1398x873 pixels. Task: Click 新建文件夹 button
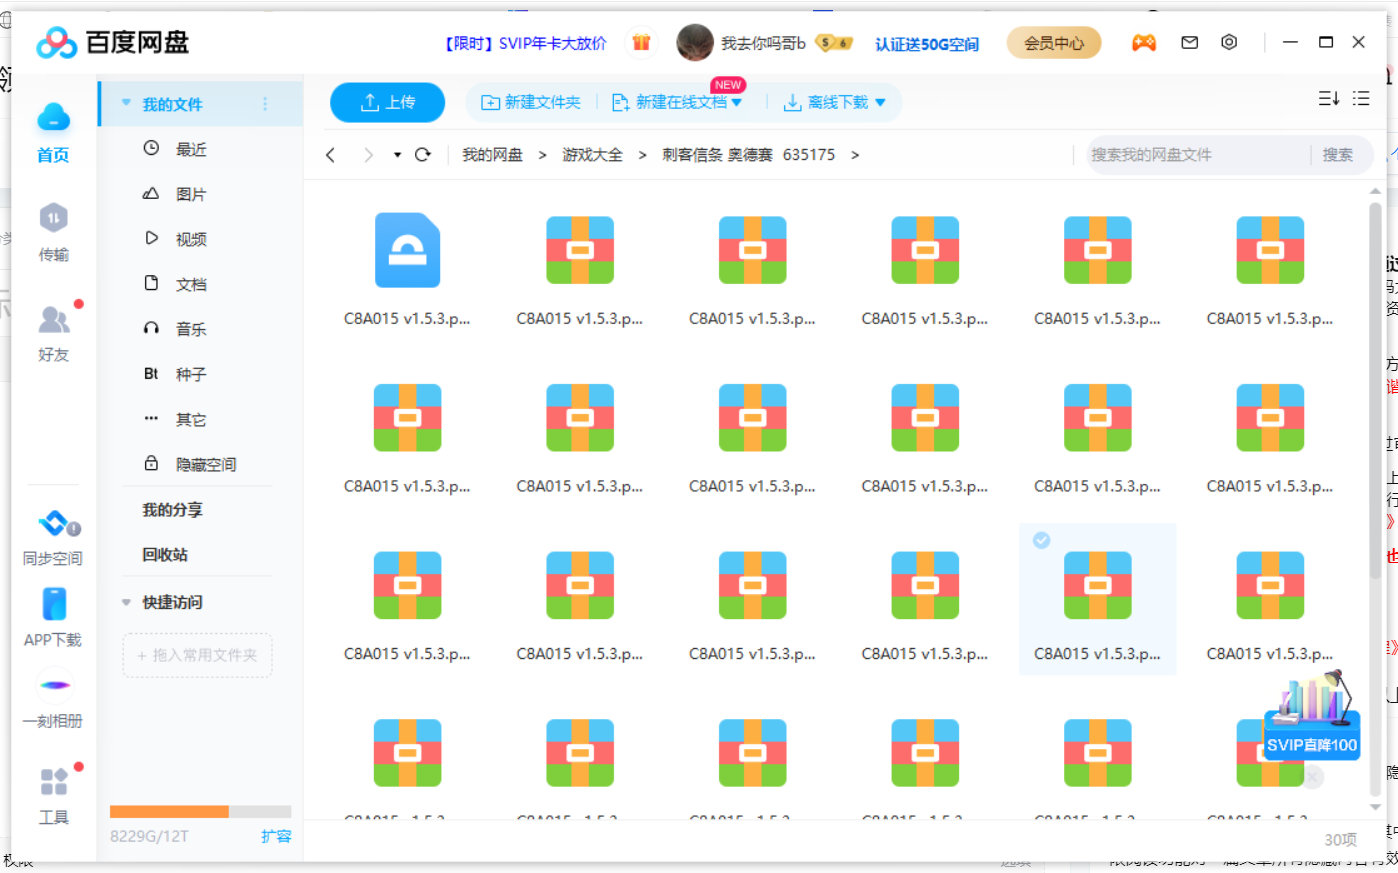pyautogui.click(x=531, y=102)
